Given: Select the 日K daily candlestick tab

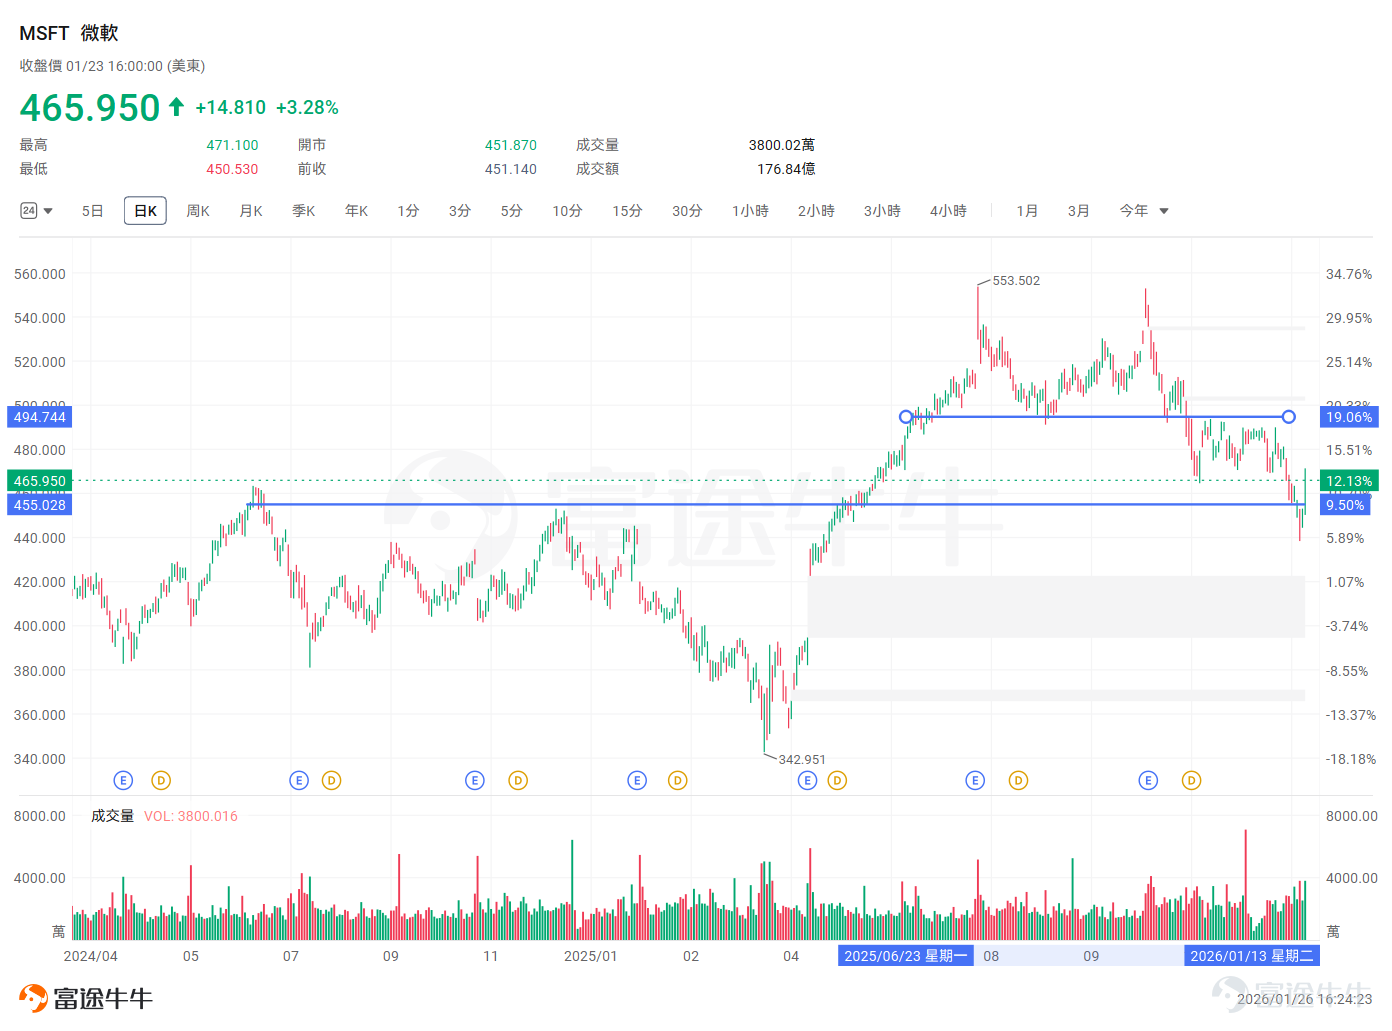Looking at the screenshot, I should [145, 211].
